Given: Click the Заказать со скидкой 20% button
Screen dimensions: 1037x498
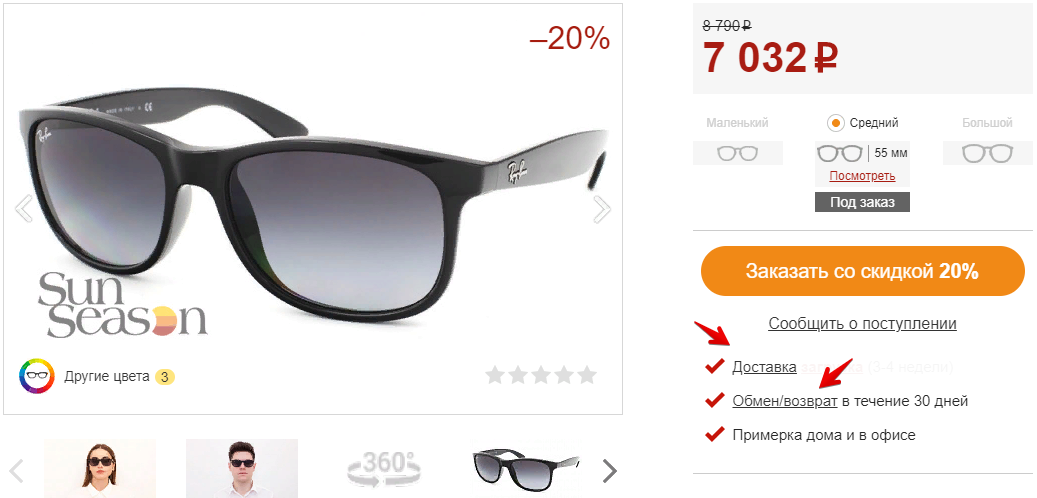Looking at the screenshot, I should click(x=862, y=271).
